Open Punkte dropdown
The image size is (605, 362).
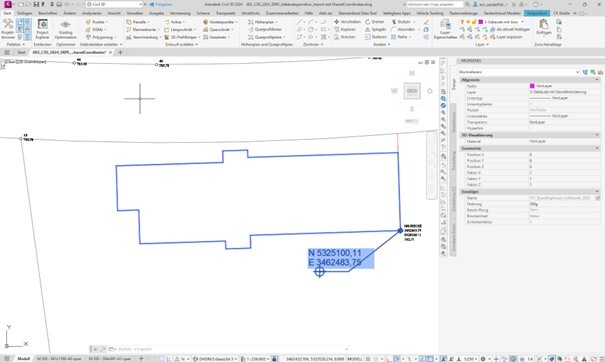(x=97, y=22)
